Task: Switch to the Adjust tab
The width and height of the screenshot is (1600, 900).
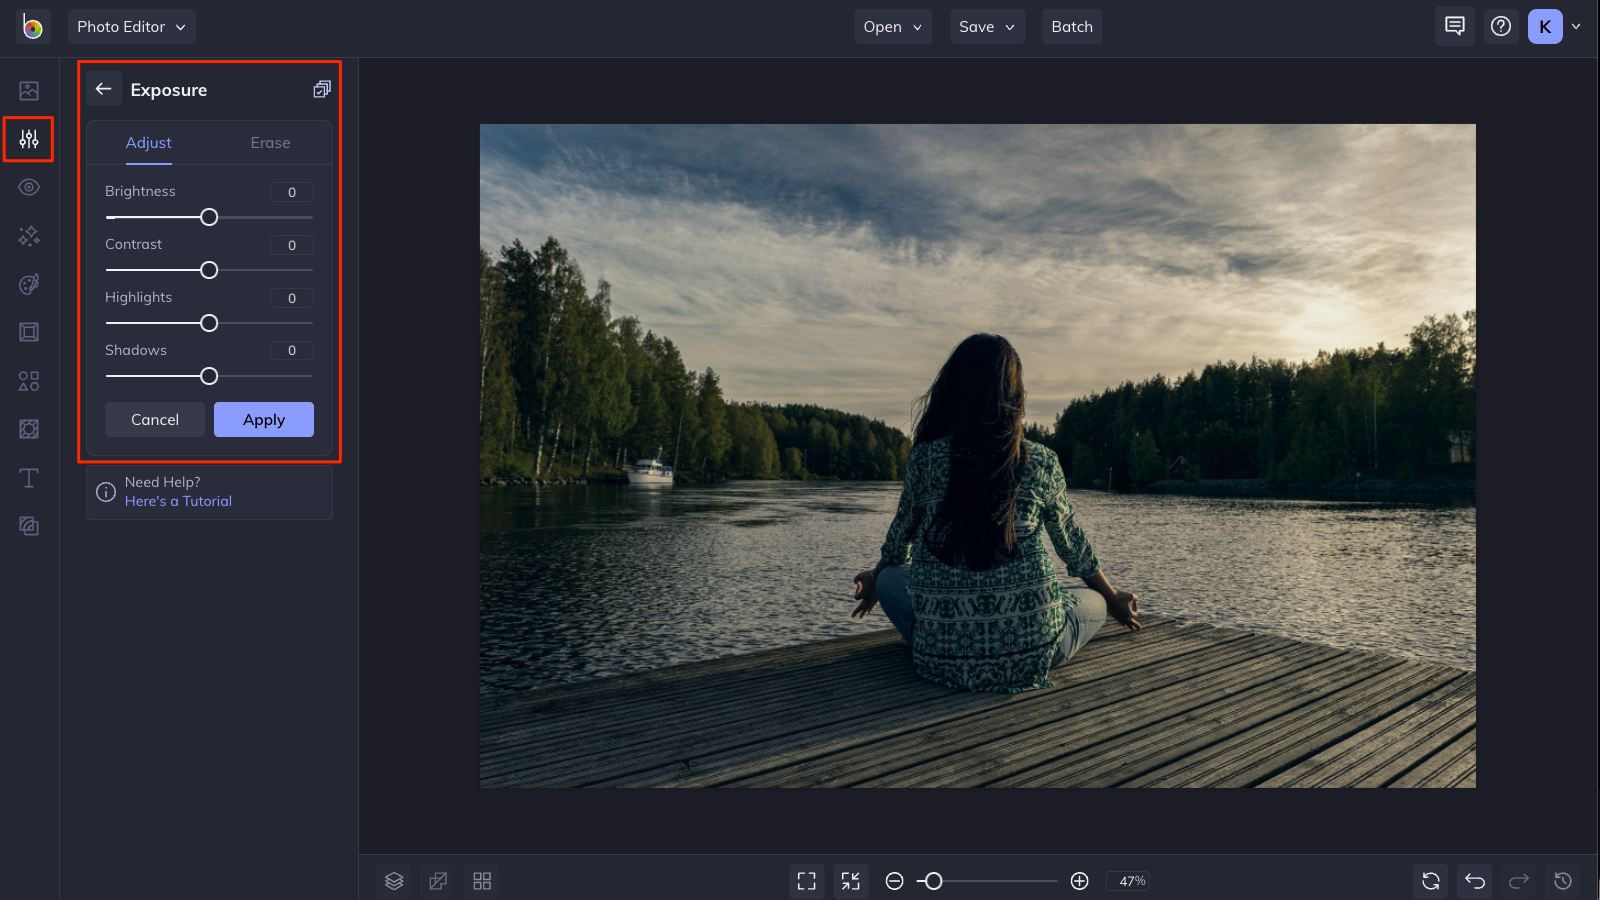Action: coord(148,142)
